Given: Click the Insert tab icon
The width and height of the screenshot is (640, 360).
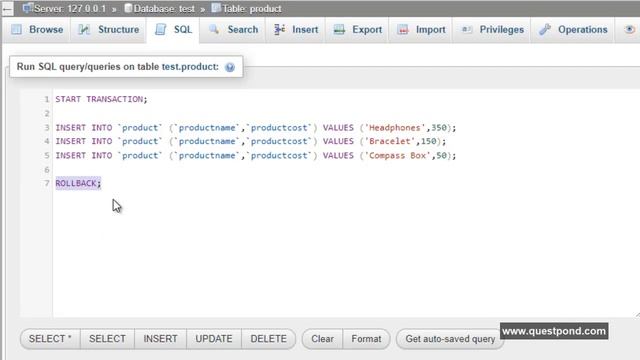Looking at the screenshot, I should pos(280,29).
